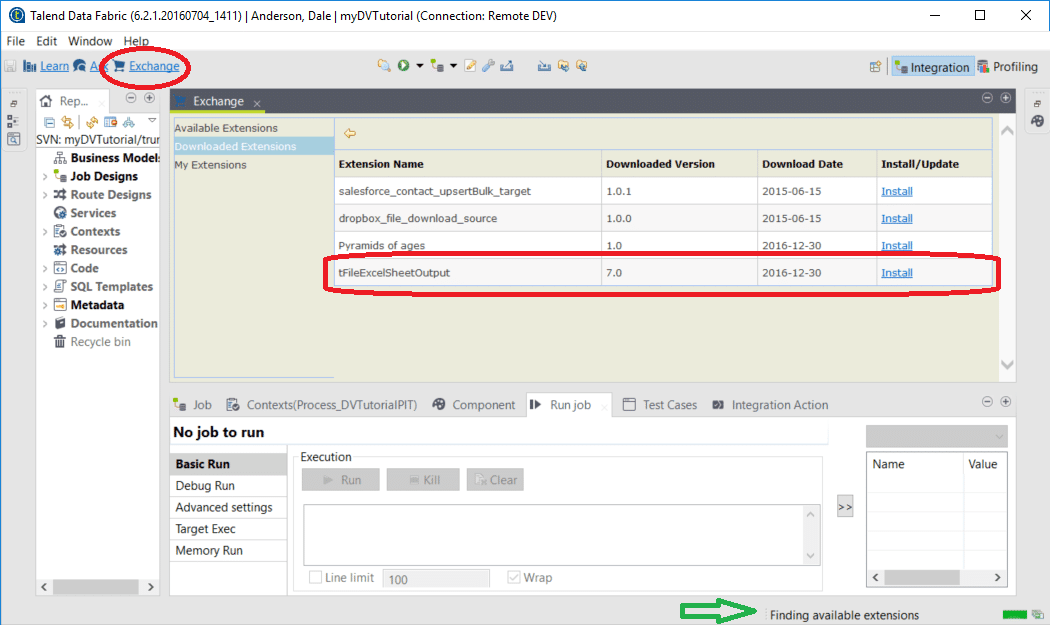Toggle the Line limit checkbox
This screenshot has width=1050, height=625.
pos(315,577)
